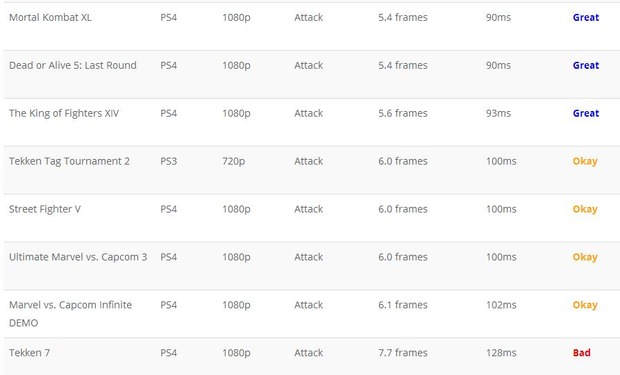Click the Tekken Tag Tournament 2 title
Viewport: 620px width, 375px height.
(69, 161)
